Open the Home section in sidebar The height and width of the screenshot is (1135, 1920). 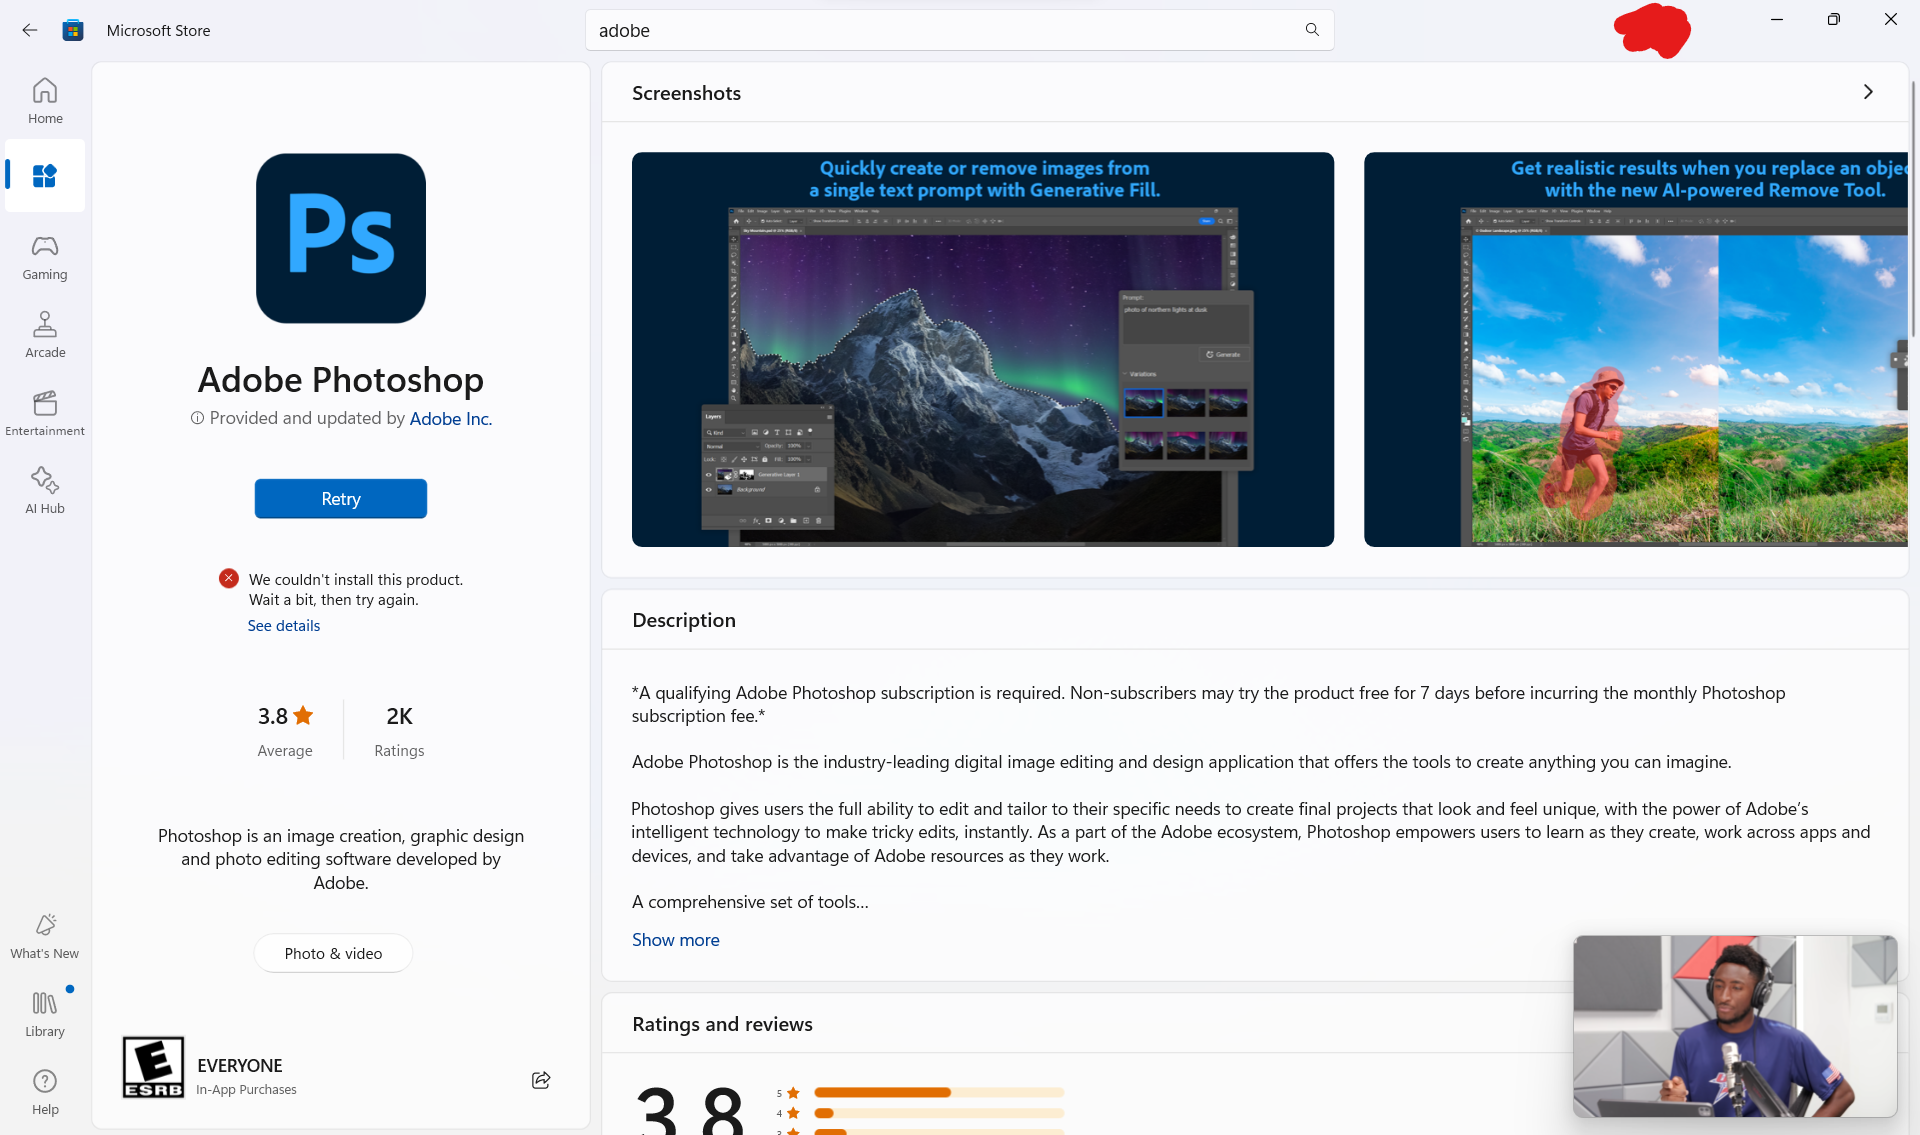point(45,100)
